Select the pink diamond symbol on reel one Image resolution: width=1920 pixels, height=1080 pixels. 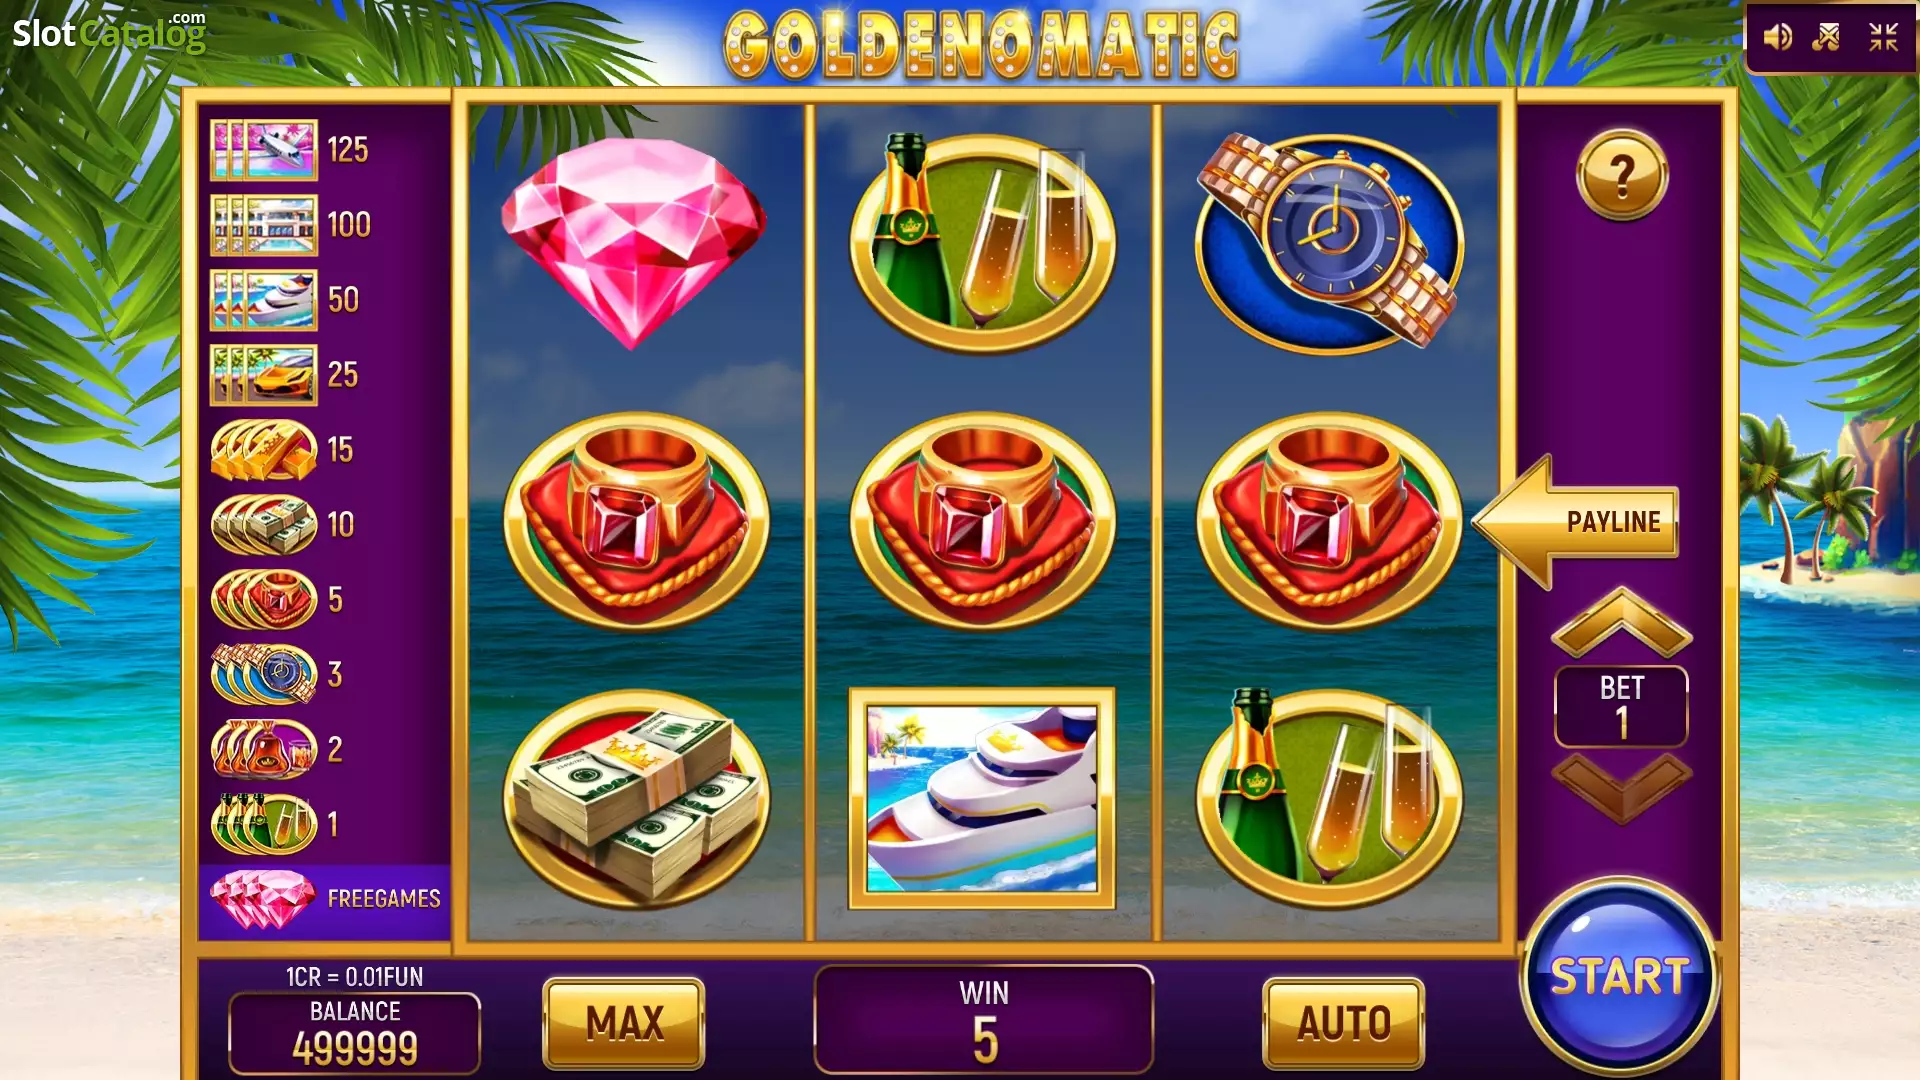click(x=634, y=243)
